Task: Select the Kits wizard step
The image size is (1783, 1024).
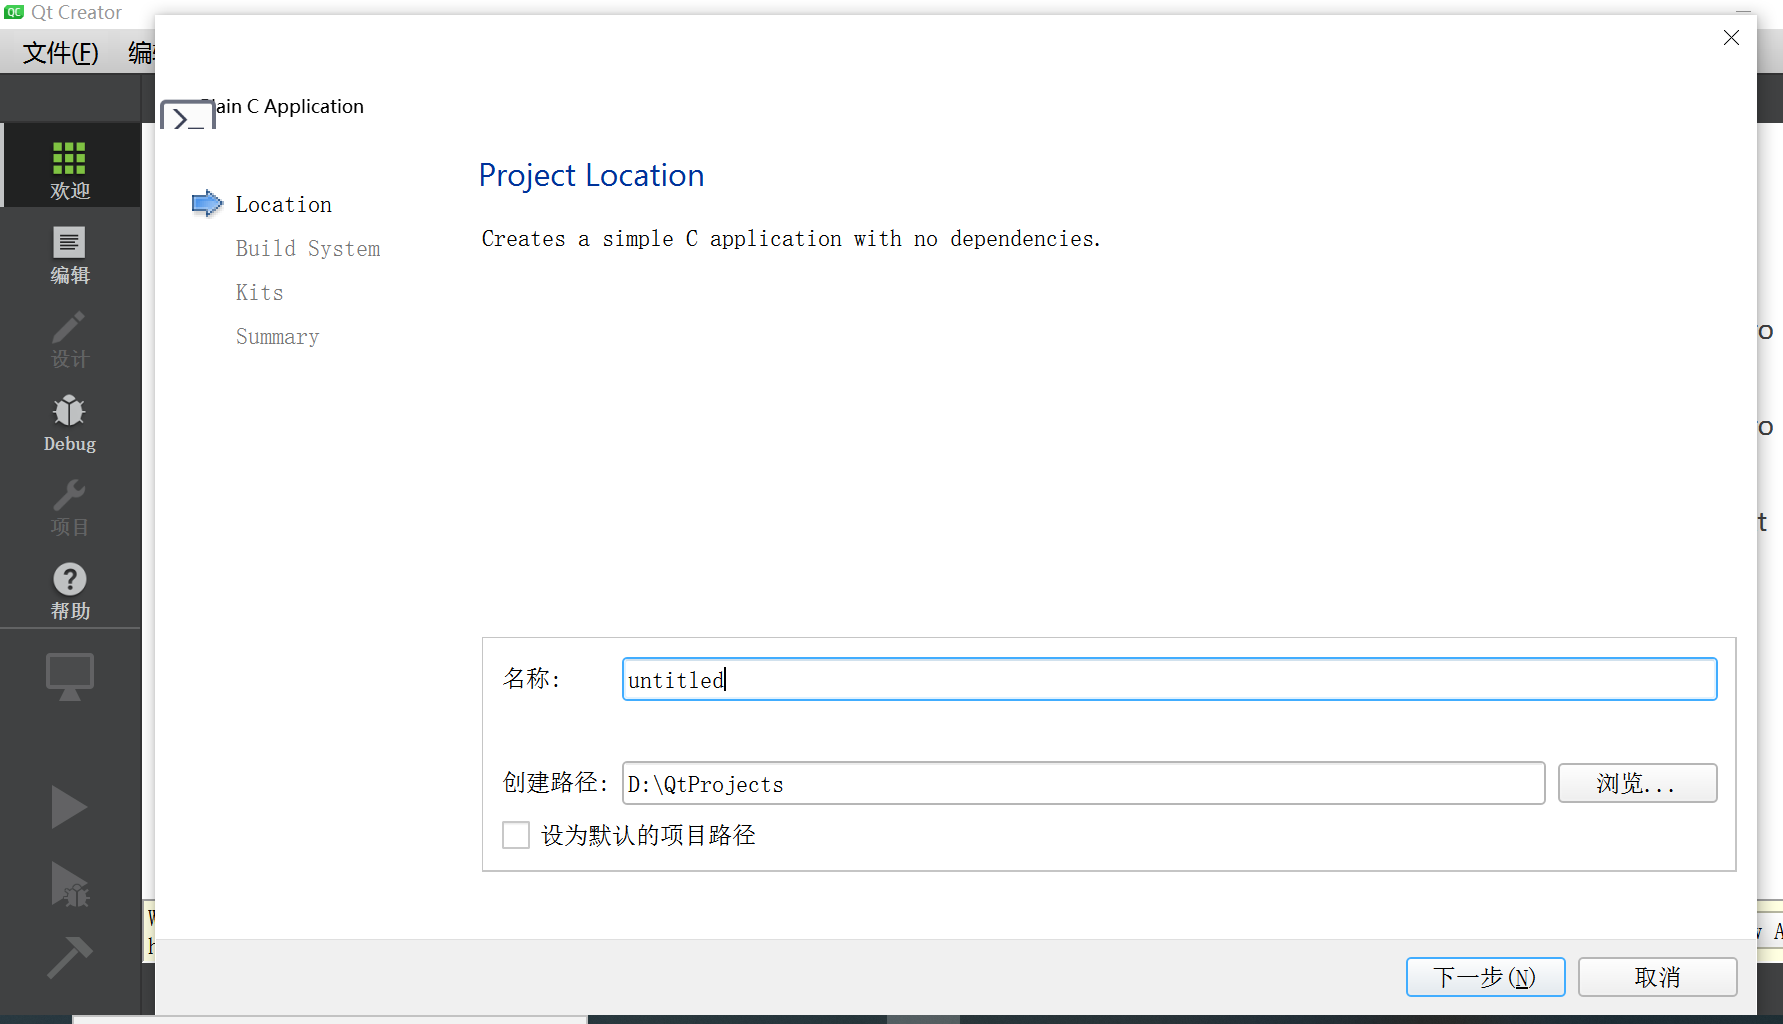Action: (259, 292)
